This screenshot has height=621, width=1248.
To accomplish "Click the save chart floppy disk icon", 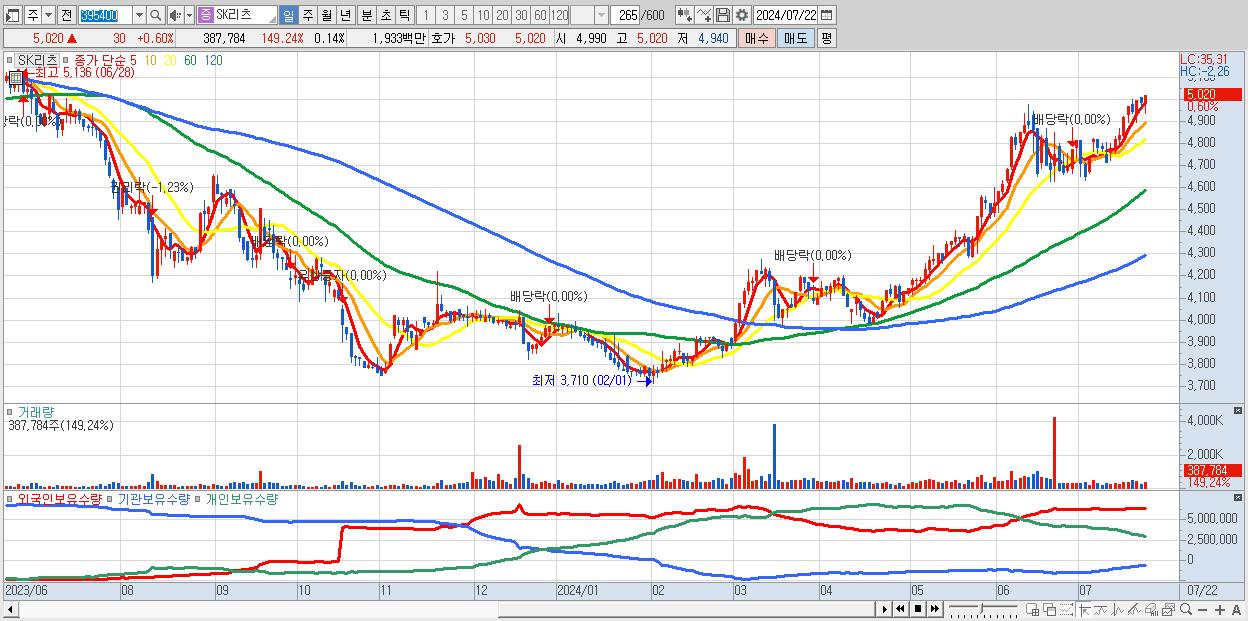I will [x=723, y=15].
